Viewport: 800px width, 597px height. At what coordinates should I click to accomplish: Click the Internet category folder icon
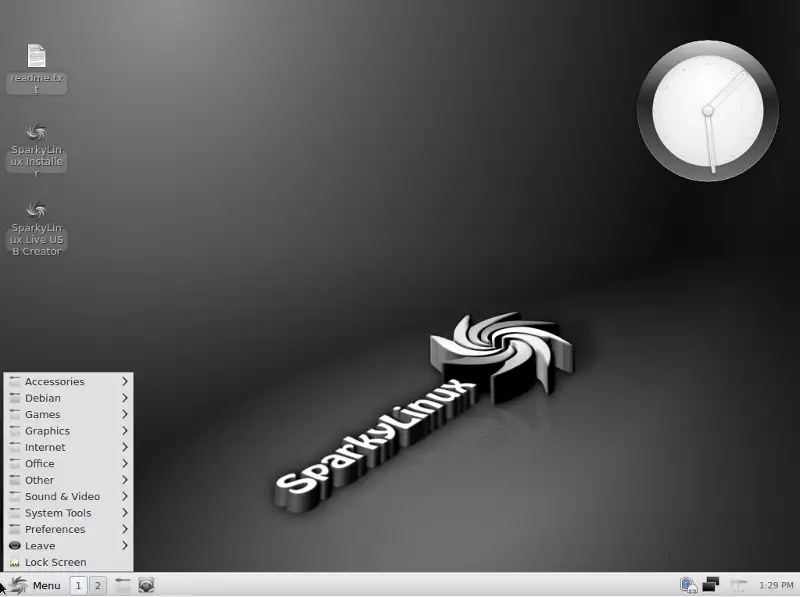(15, 447)
